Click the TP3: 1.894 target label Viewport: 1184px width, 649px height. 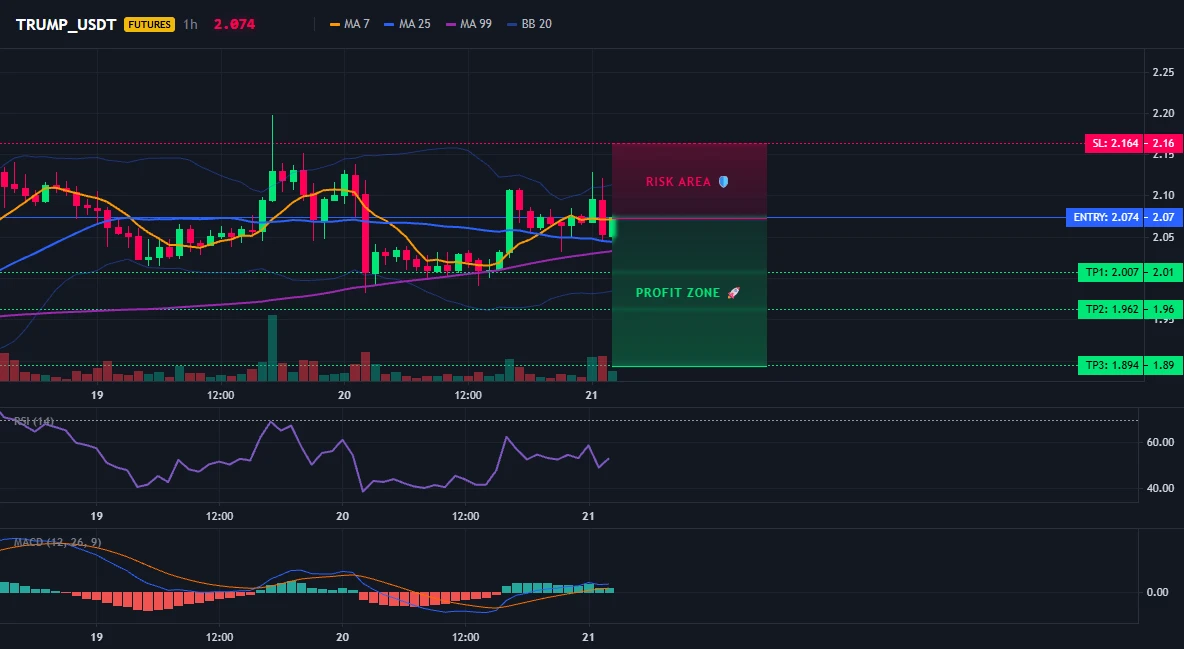pos(1110,366)
